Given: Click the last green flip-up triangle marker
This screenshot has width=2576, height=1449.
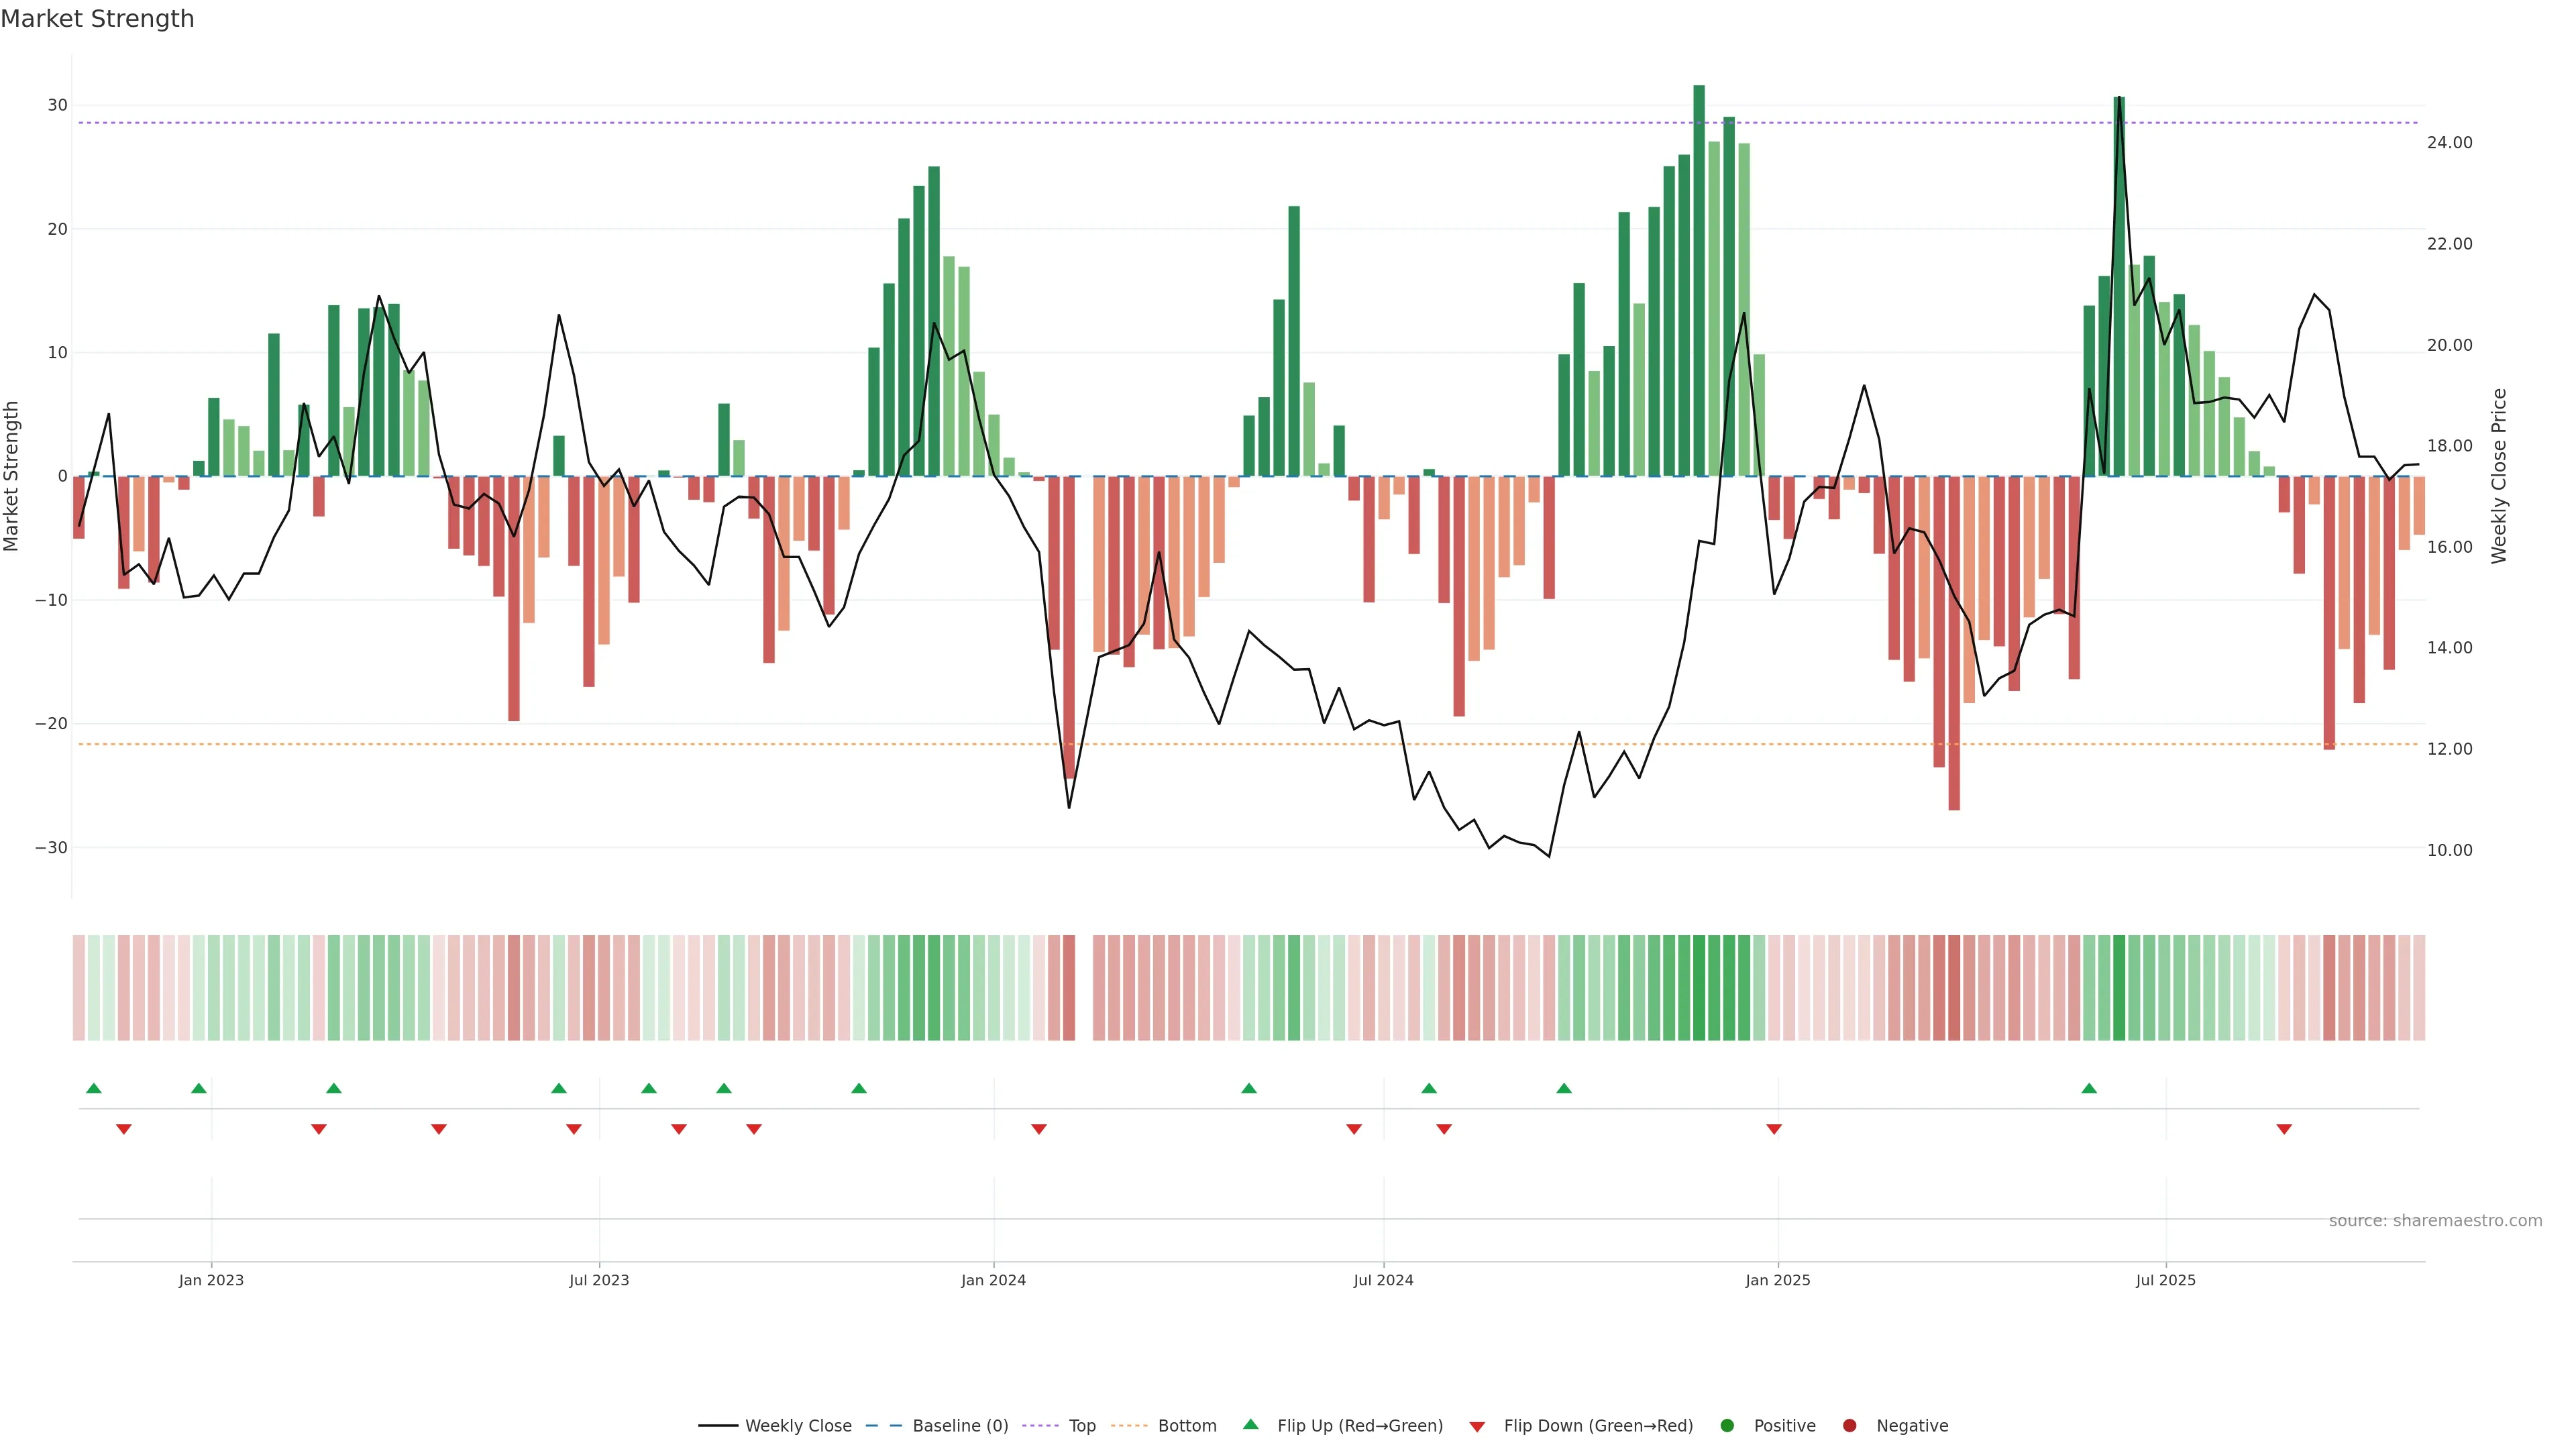Looking at the screenshot, I should [2089, 1088].
